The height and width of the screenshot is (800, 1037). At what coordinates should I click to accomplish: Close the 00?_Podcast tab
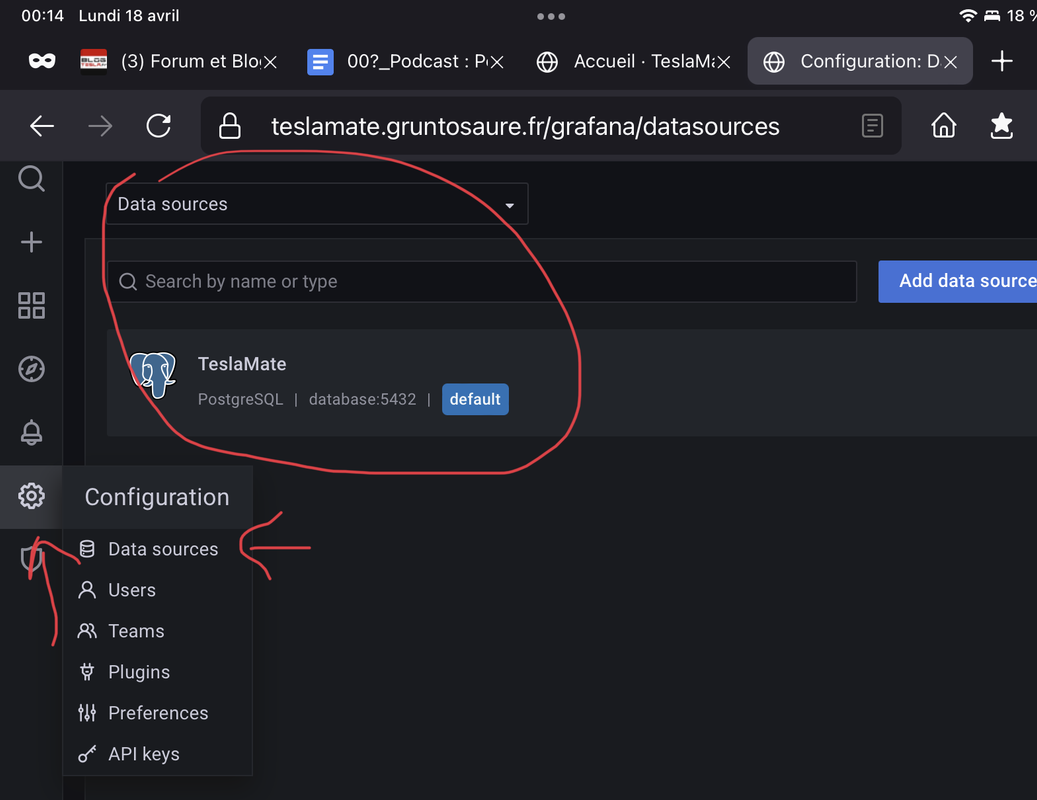click(x=497, y=62)
